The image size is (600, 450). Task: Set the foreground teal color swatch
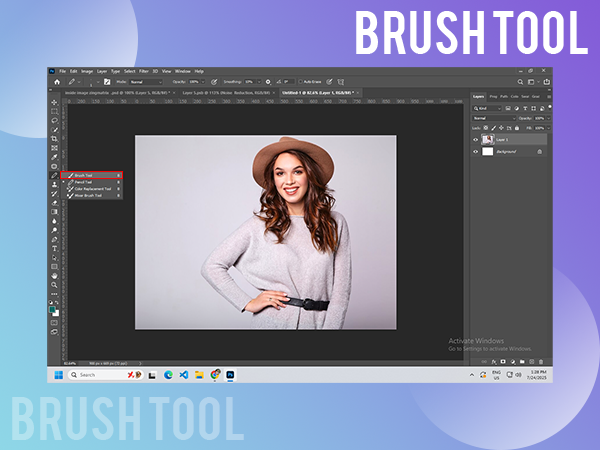pyautogui.click(x=52, y=309)
